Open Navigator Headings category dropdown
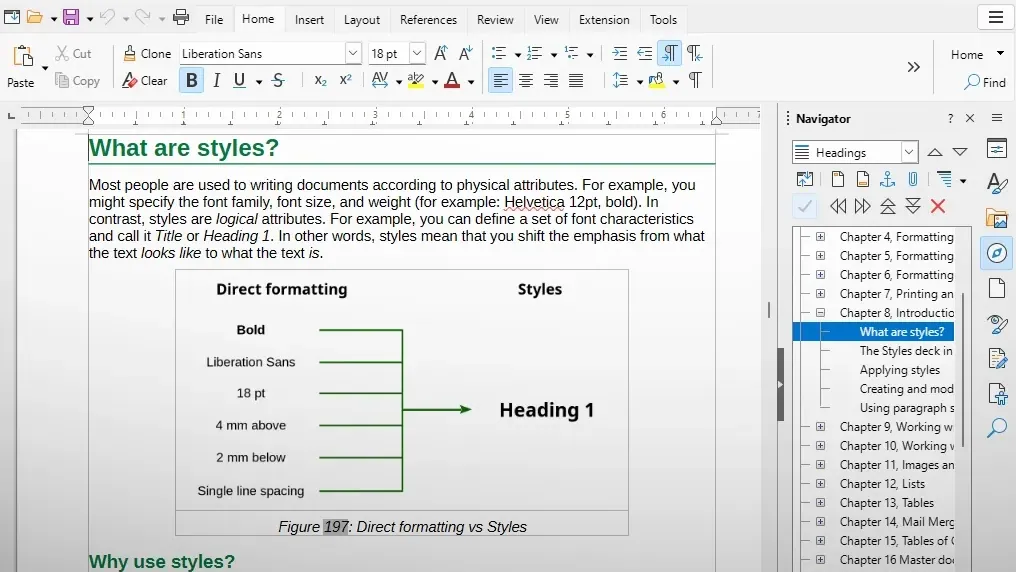The height and width of the screenshot is (572, 1016). click(909, 152)
